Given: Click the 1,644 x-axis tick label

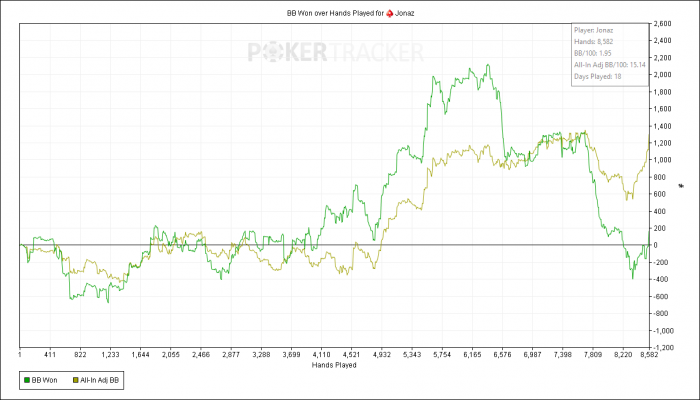Looking at the screenshot, I should point(141,355).
